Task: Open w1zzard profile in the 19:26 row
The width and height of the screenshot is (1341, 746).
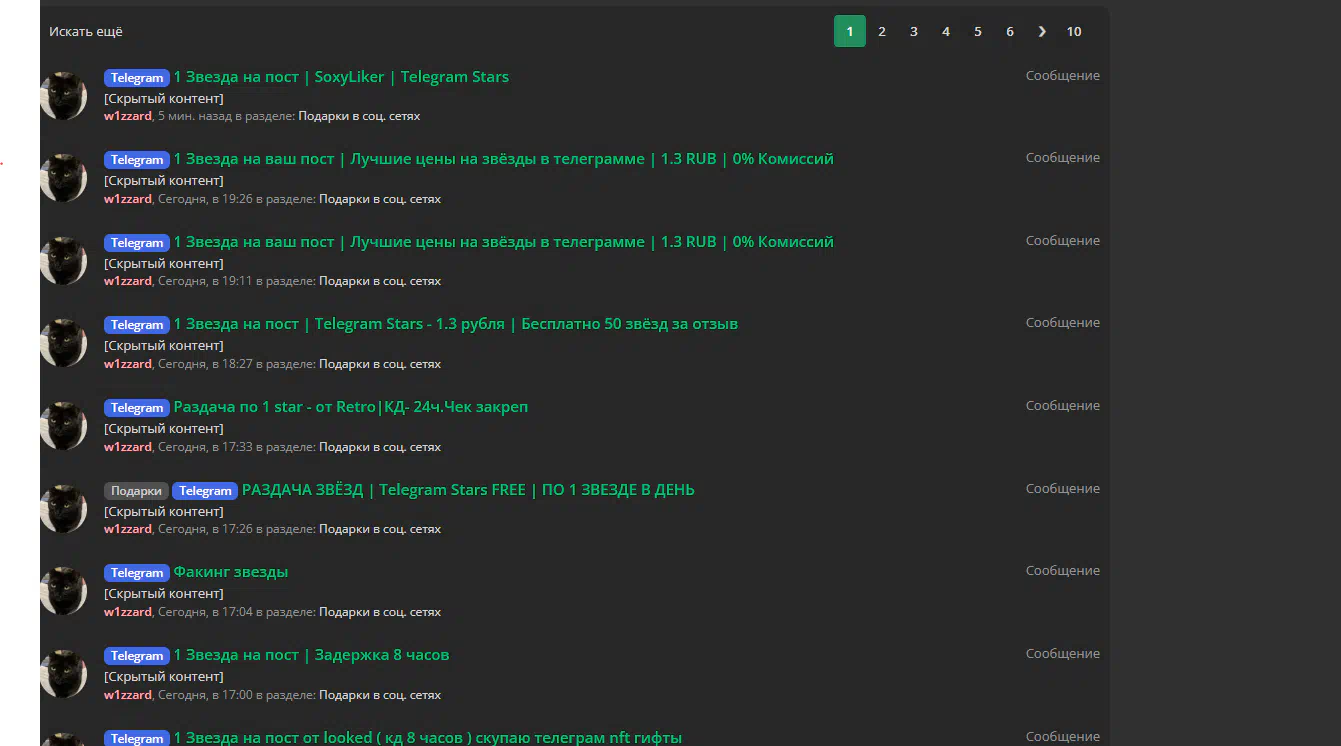Action: (128, 199)
